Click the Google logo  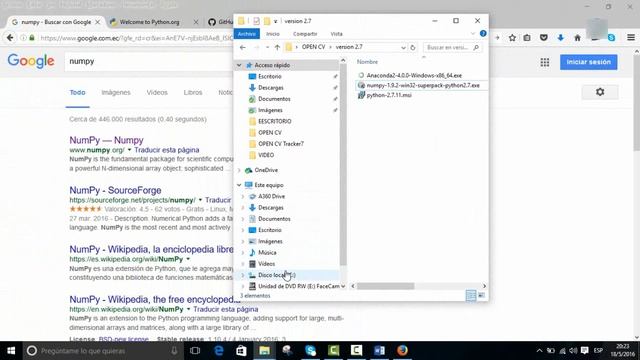pos(31,61)
